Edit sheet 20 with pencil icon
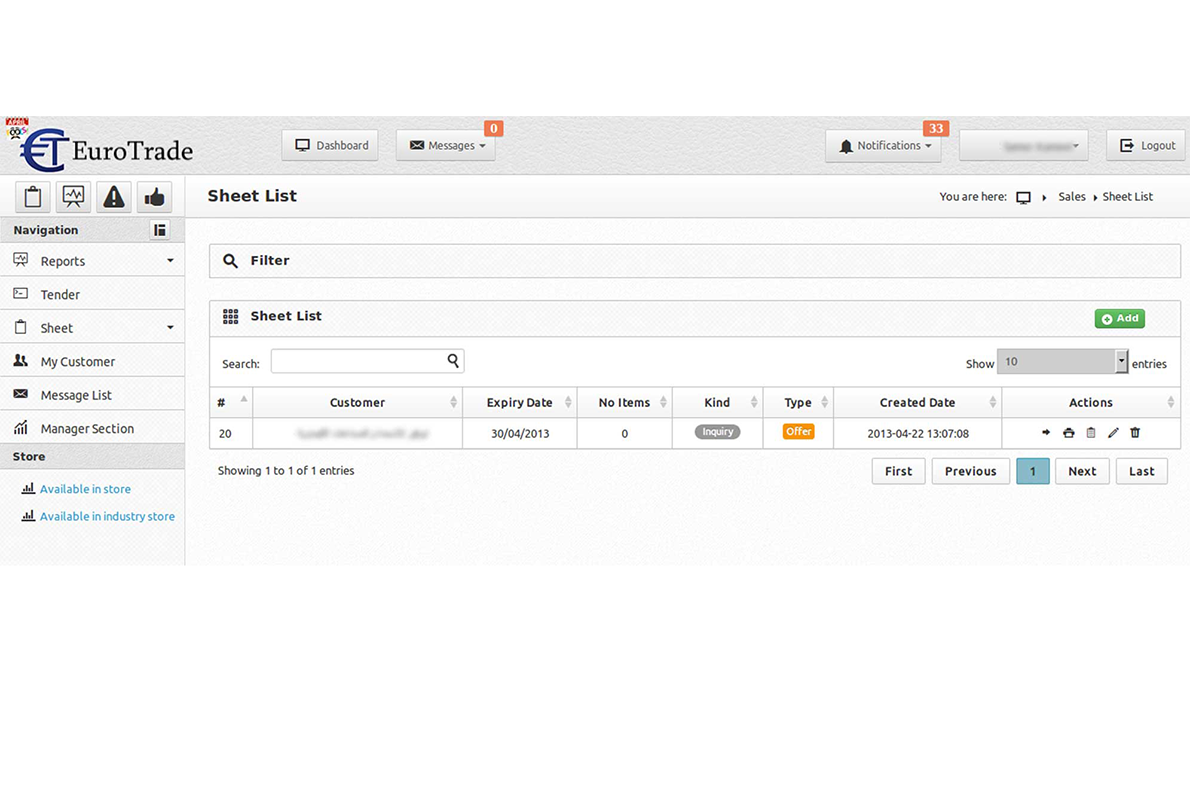Image resolution: width=1190 pixels, height=788 pixels. 1113,433
